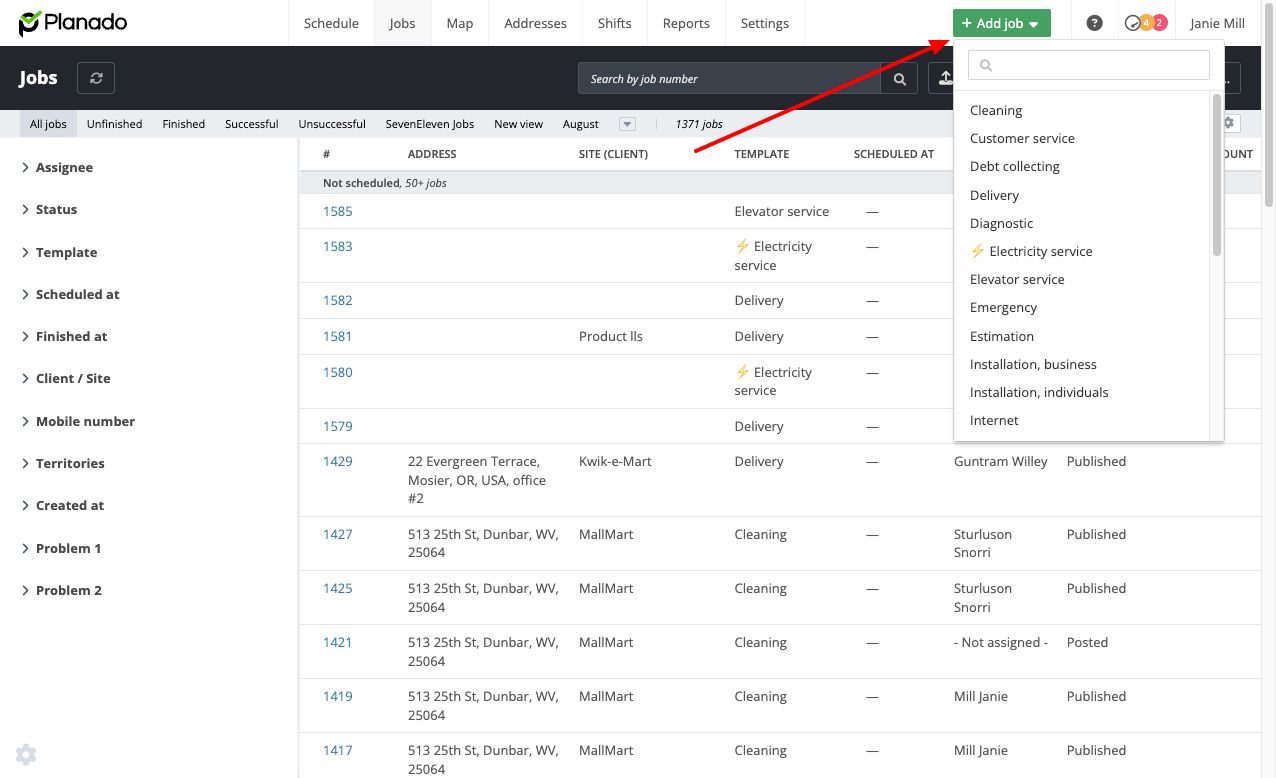The height and width of the screenshot is (778, 1276).
Task: Expand the Territories filter
Action: point(62,463)
